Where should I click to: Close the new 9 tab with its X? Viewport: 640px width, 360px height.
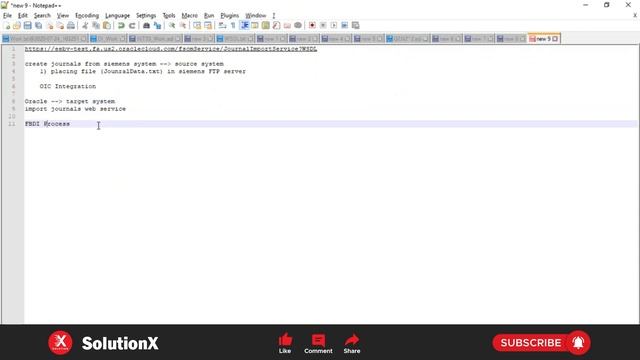click(555, 39)
